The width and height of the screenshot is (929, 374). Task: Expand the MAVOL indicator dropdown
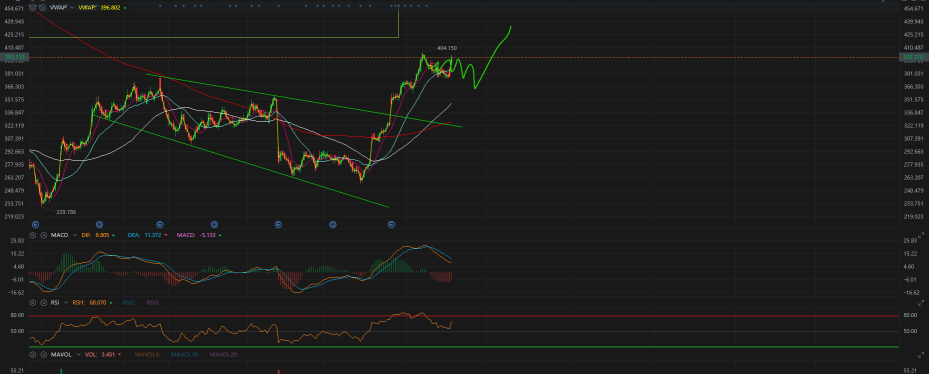79,354
